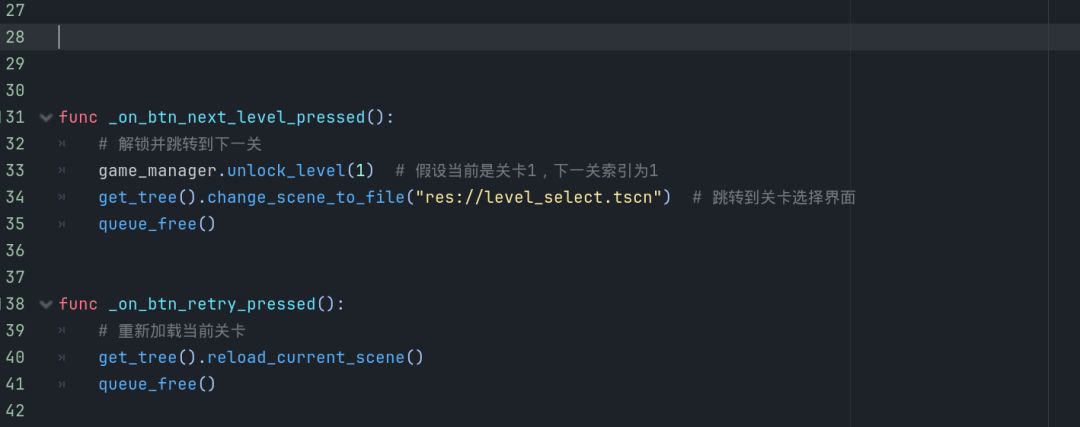
Task: Click the "res://level_select.tscn" string
Action: [x=539, y=198]
